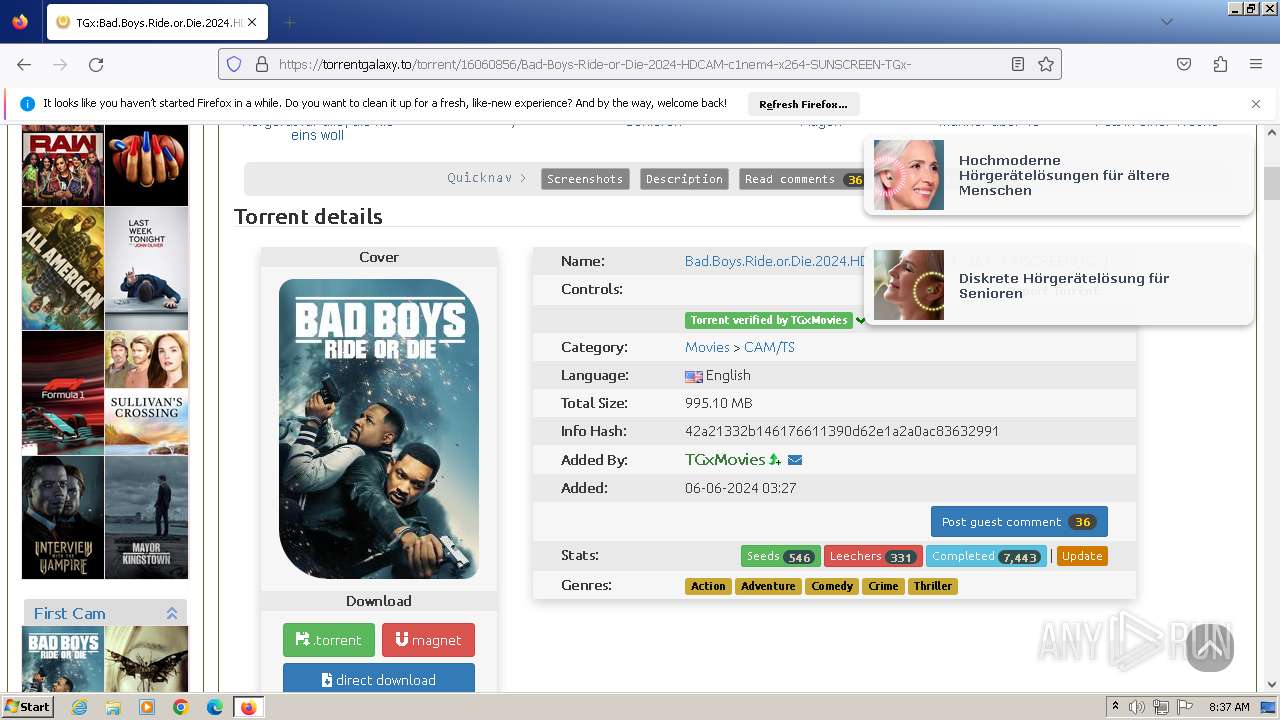Image resolution: width=1280 pixels, height=720 pixels.
Task: Click the Seeds 546 badge
Action: (x=781, y=556)
